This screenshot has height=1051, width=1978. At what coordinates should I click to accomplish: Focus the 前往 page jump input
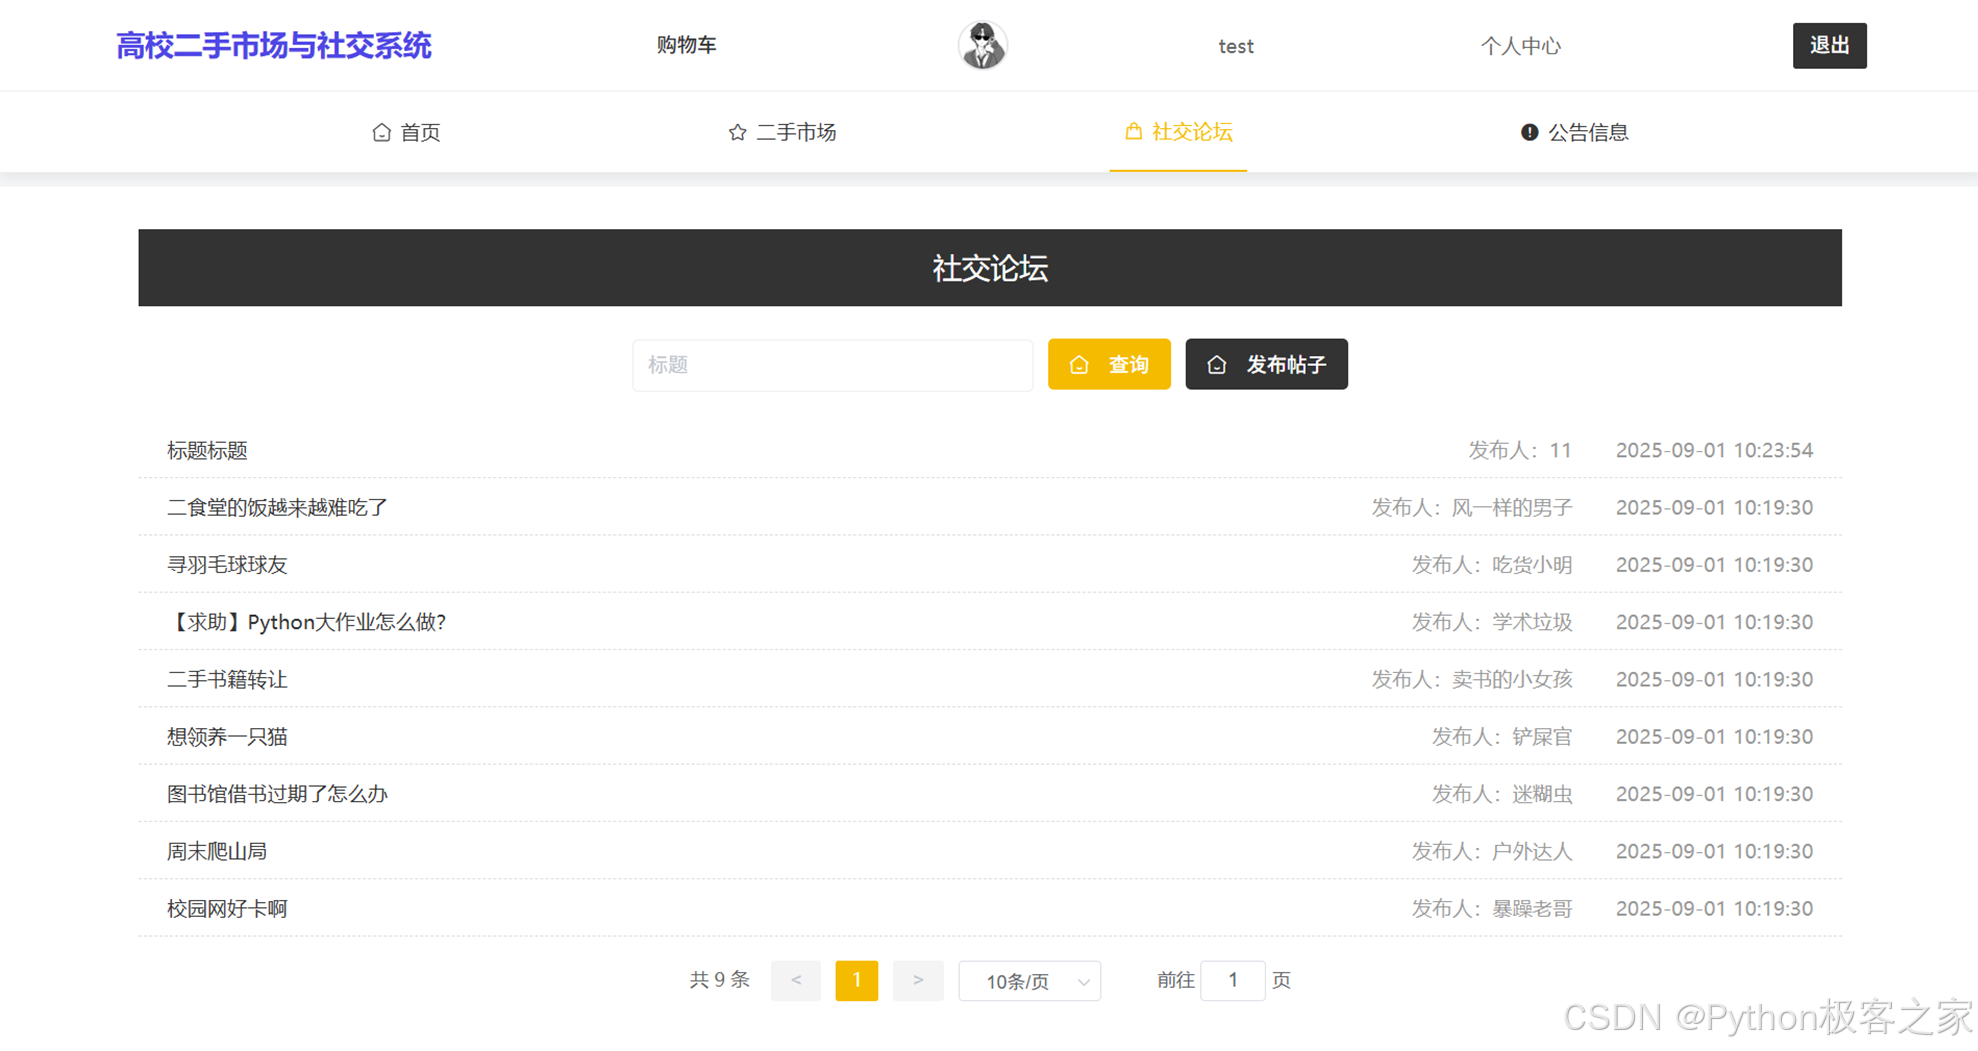tap(1232, 980)
